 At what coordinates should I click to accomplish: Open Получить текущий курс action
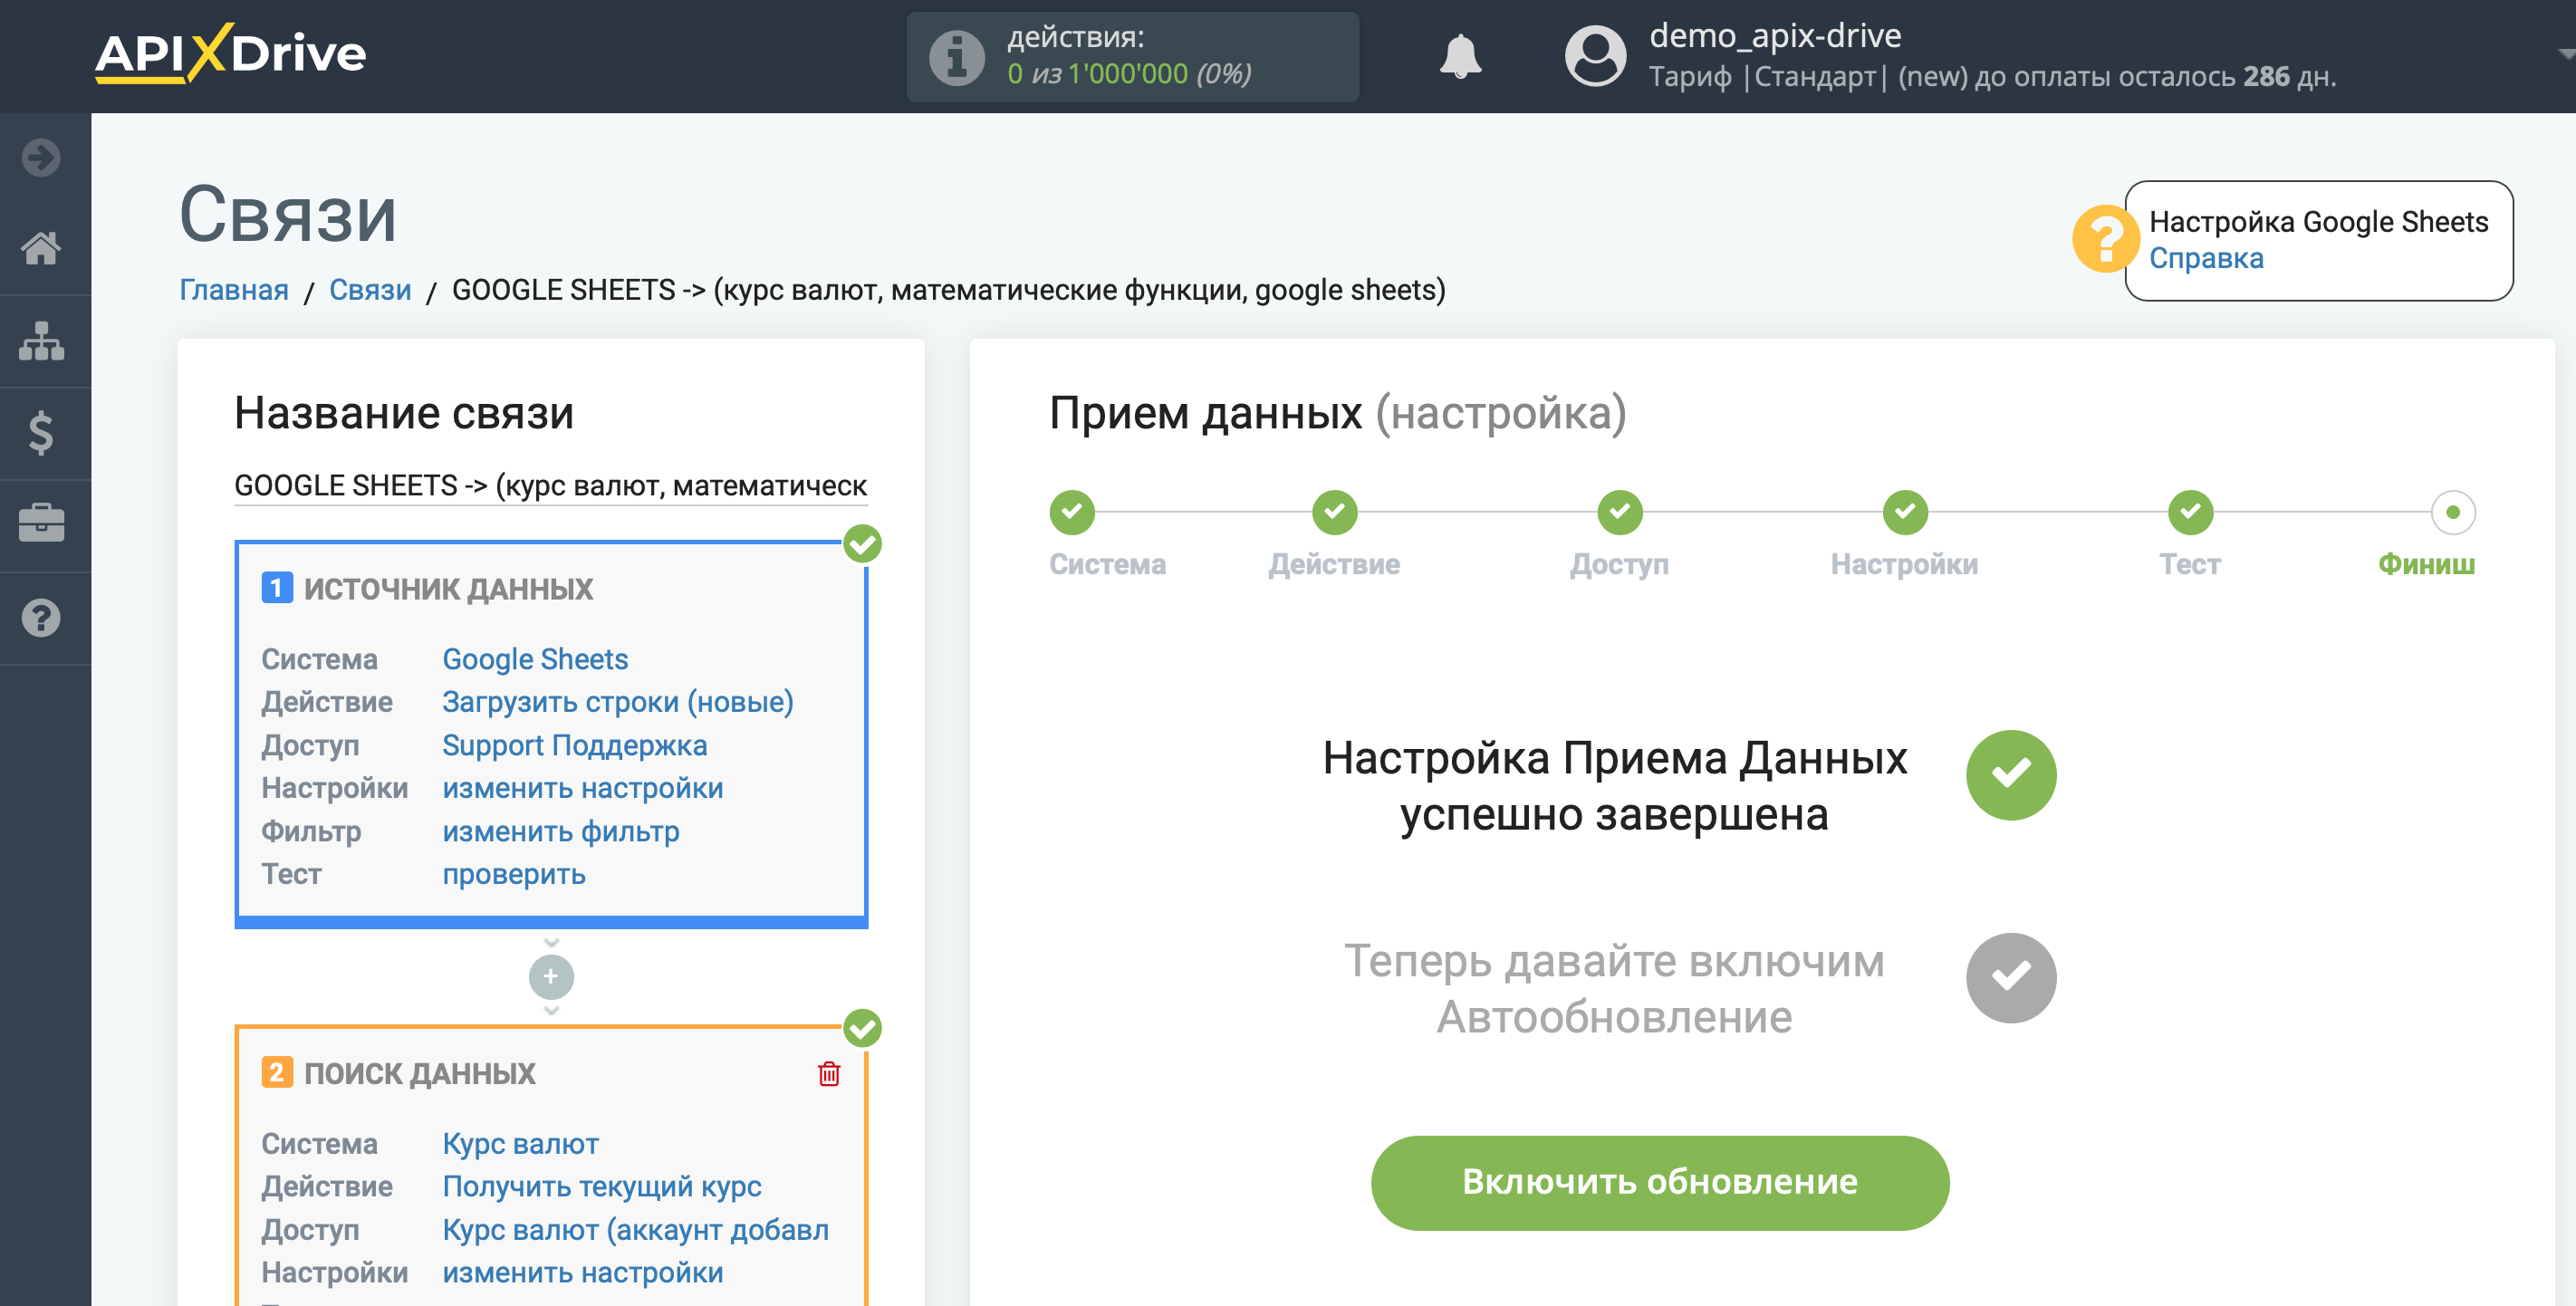601,1186
